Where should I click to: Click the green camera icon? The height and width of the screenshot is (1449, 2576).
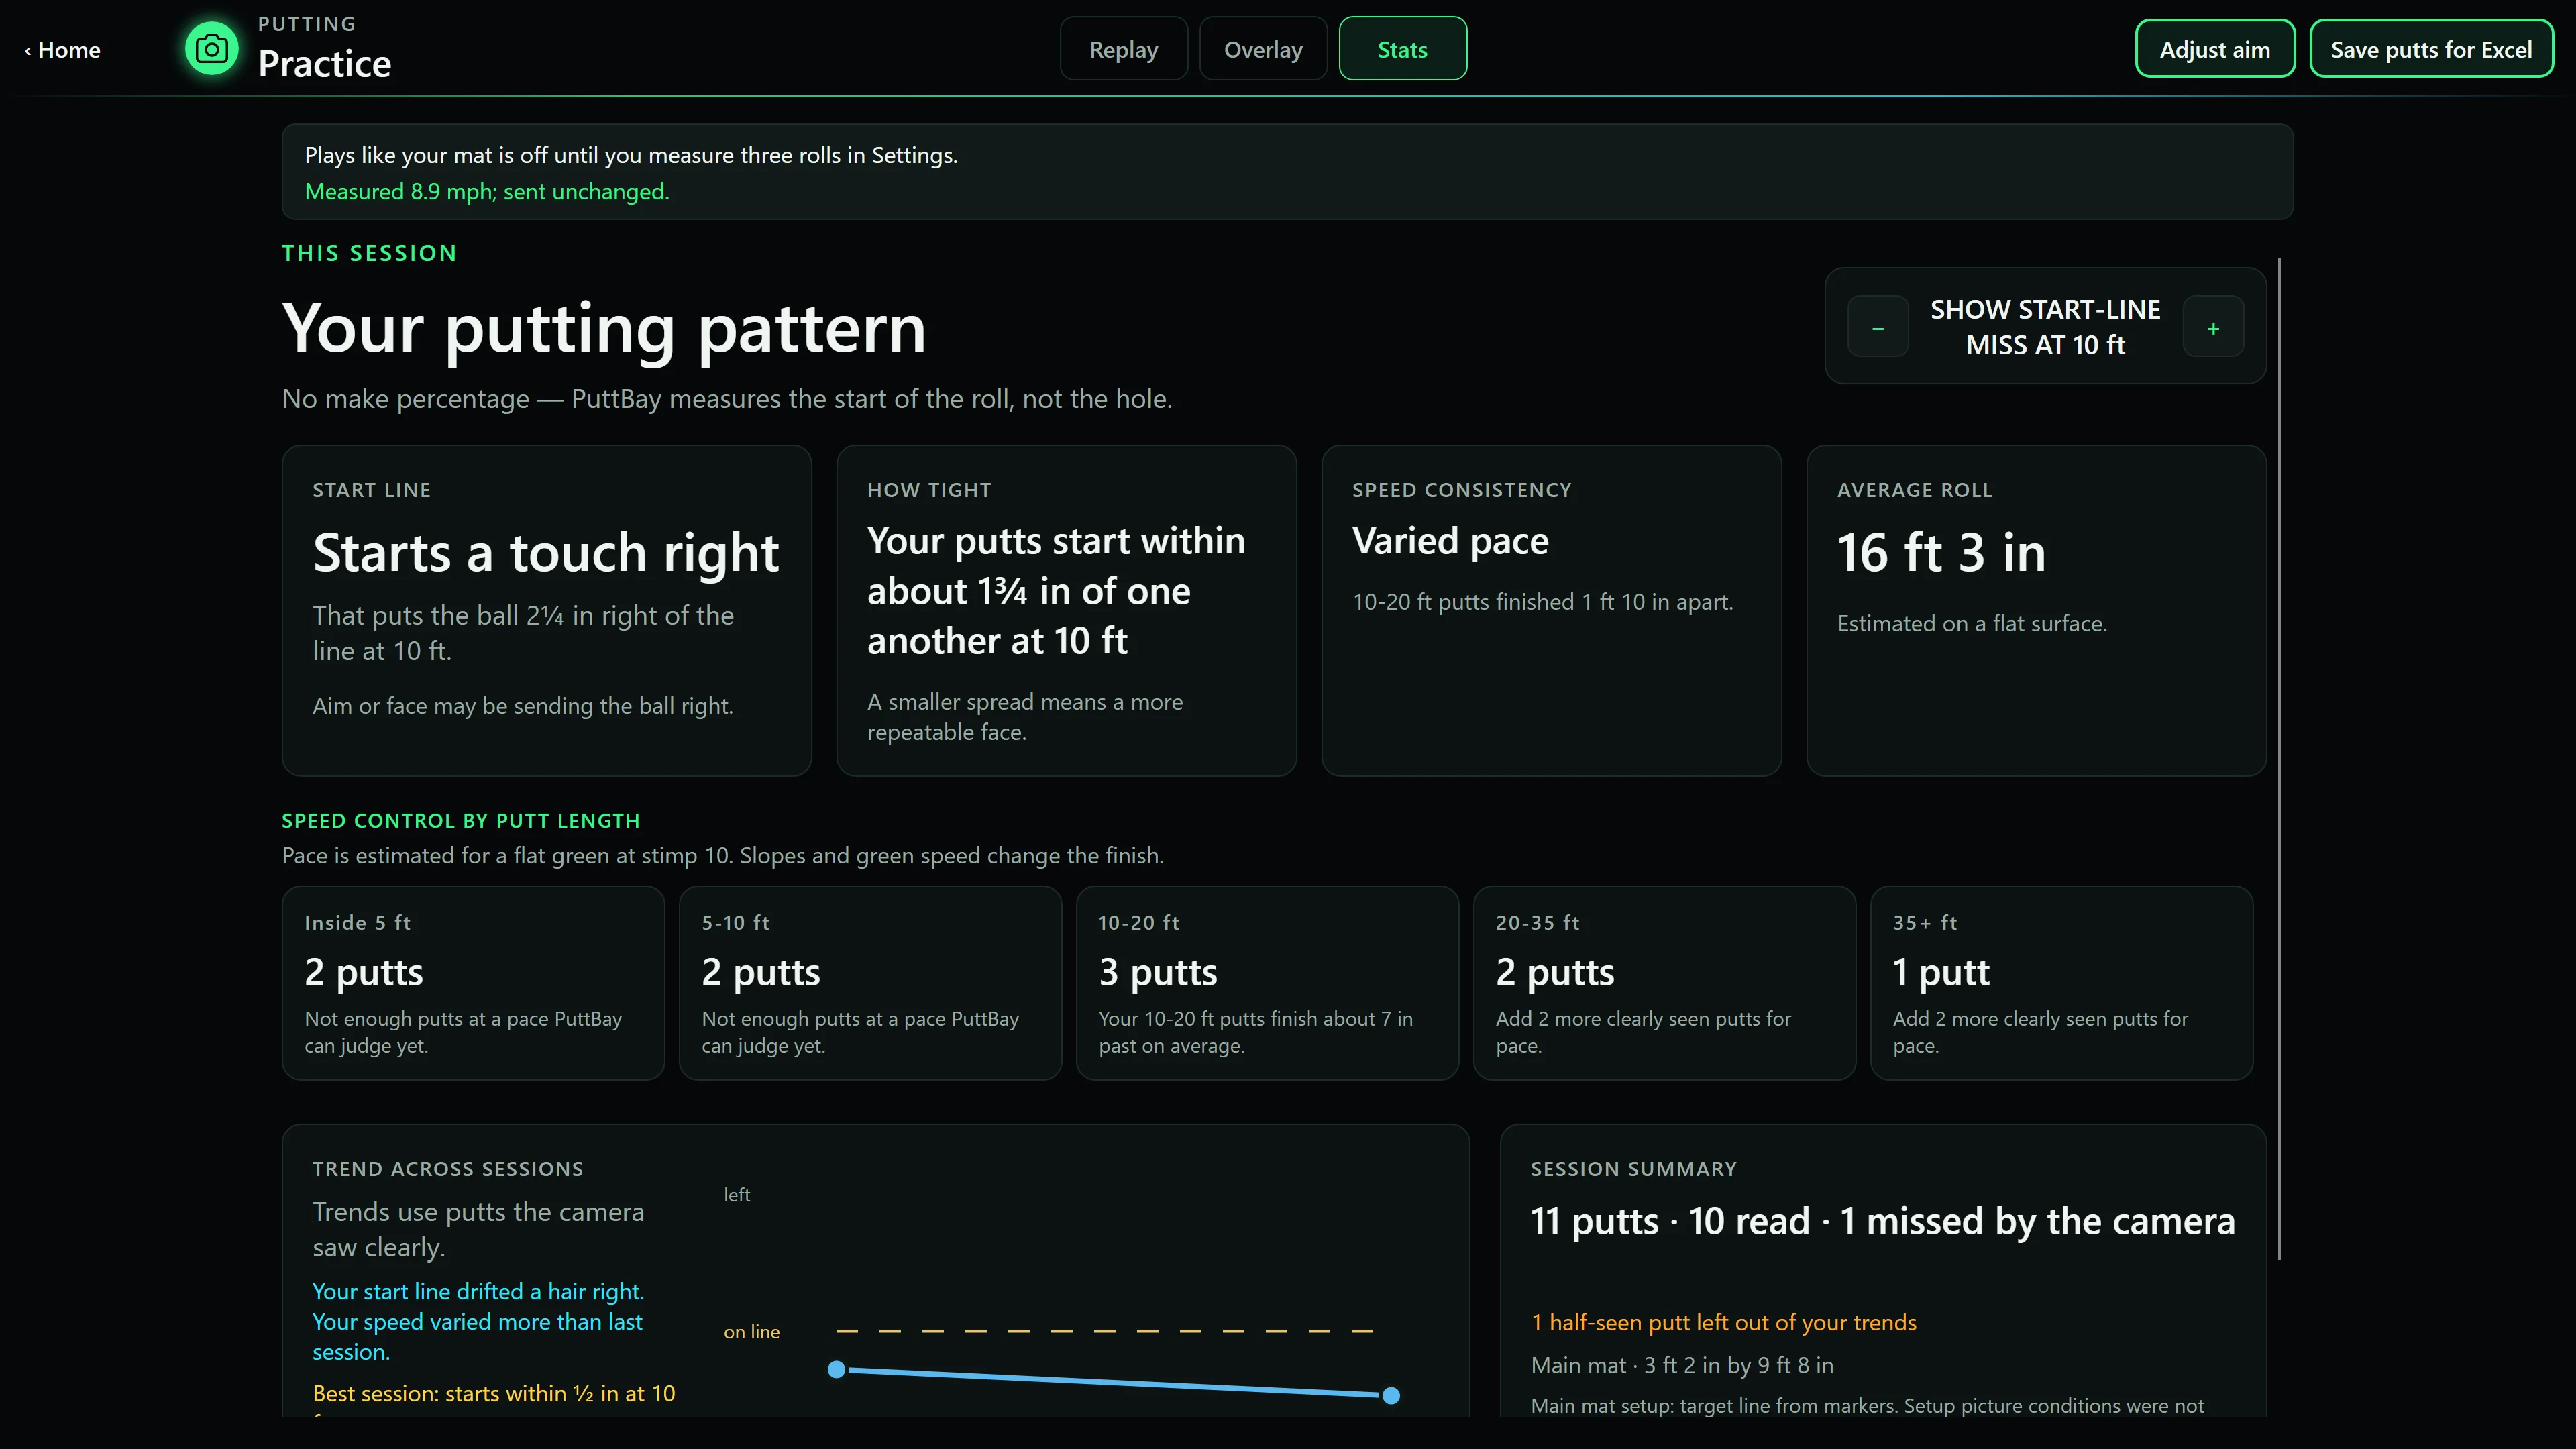click(212, 49)
